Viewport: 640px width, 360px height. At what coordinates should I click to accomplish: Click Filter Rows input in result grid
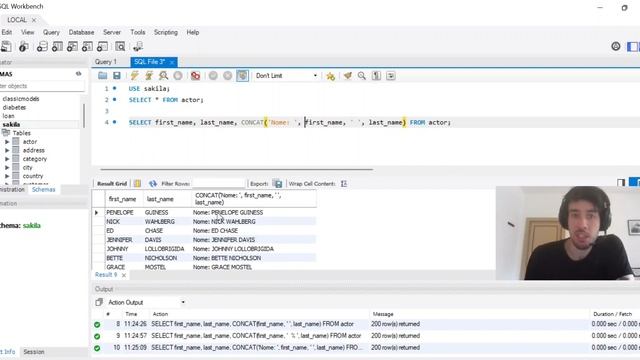218,184
